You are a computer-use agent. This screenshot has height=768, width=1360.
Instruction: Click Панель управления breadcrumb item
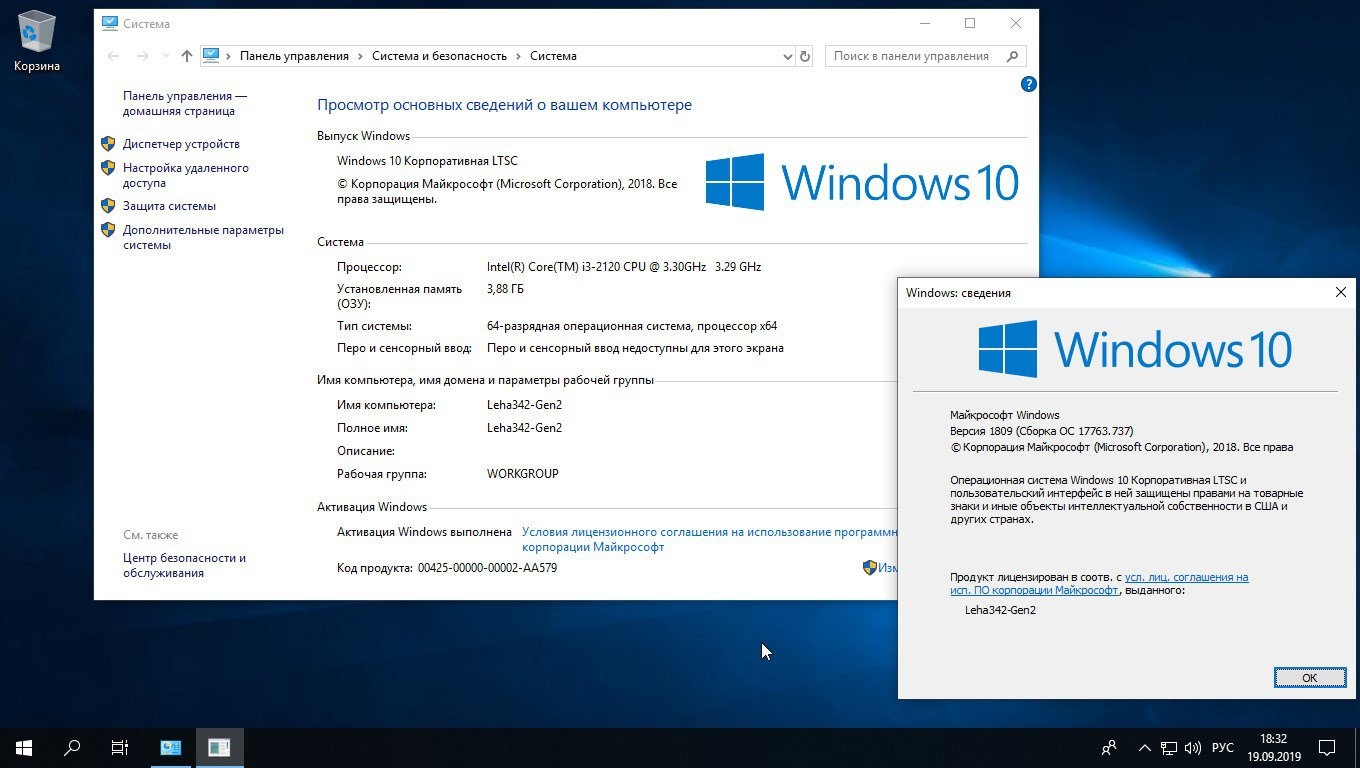294,56
